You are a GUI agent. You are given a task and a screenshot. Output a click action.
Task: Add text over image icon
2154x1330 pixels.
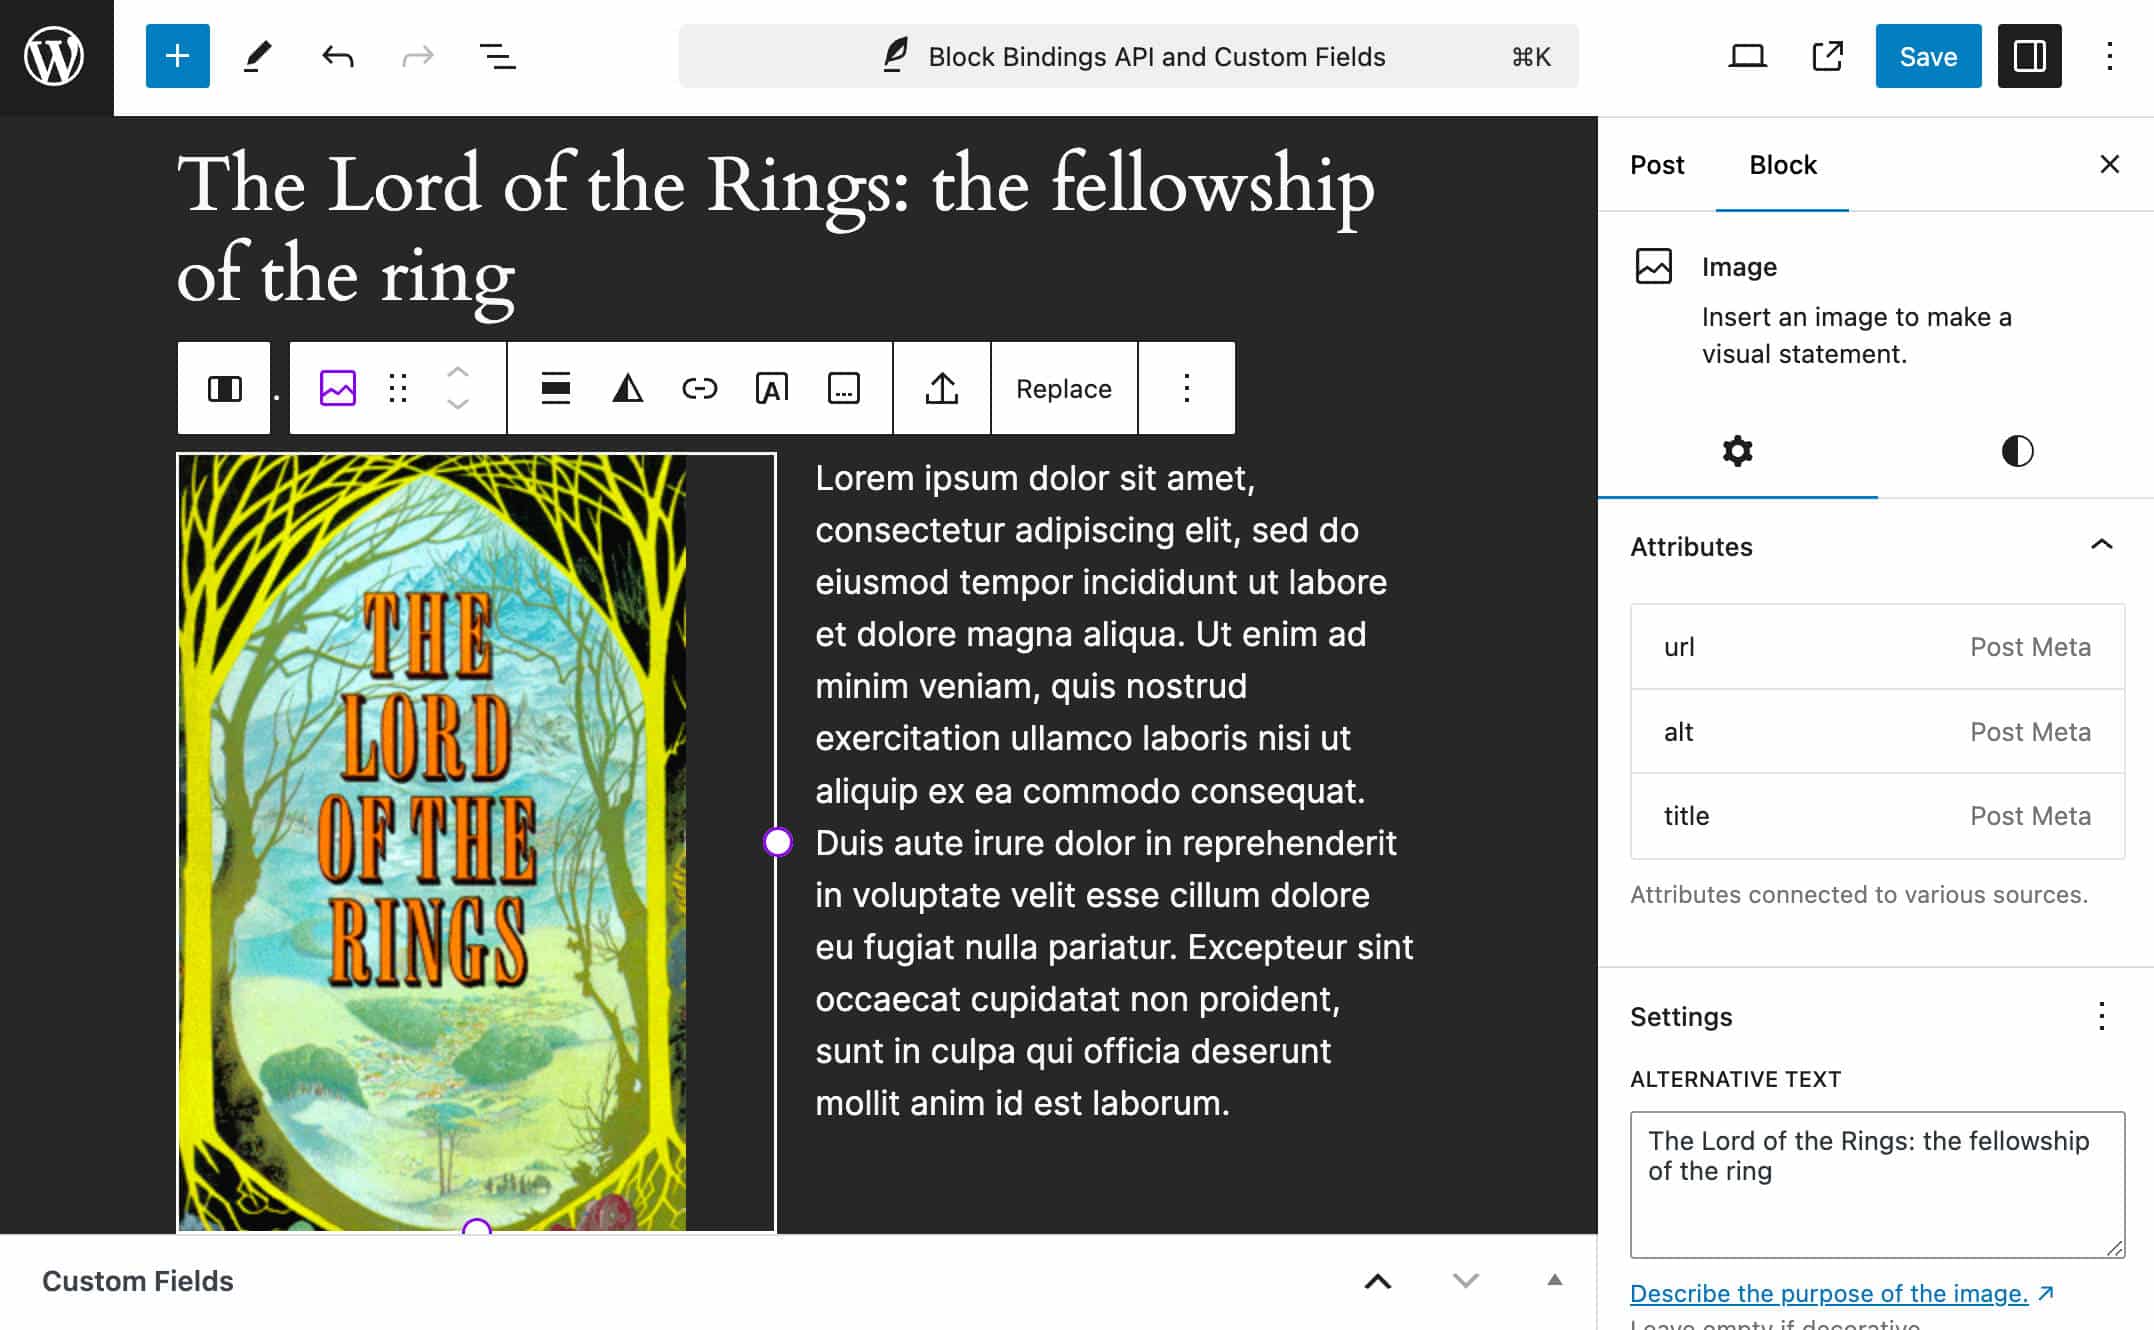tap(771, 388)
